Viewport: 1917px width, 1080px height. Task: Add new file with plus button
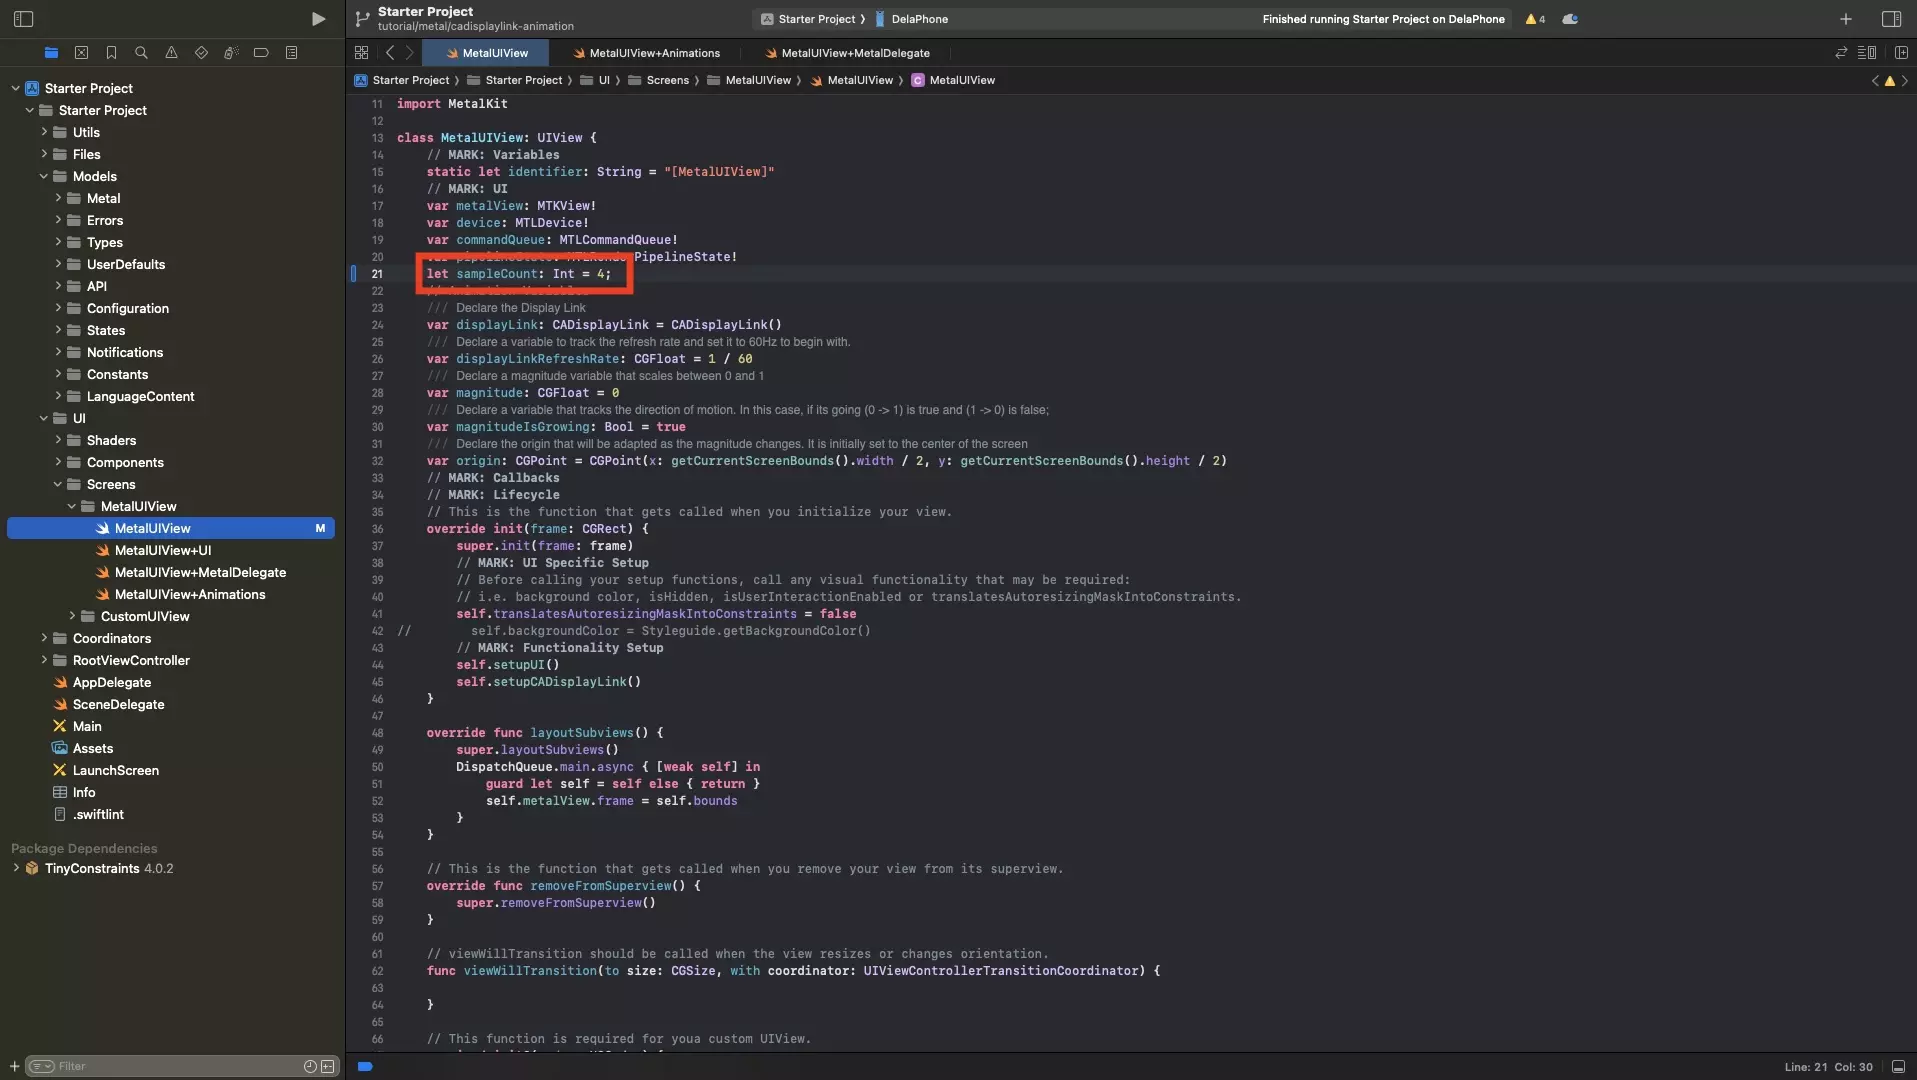coord(14,1066)
